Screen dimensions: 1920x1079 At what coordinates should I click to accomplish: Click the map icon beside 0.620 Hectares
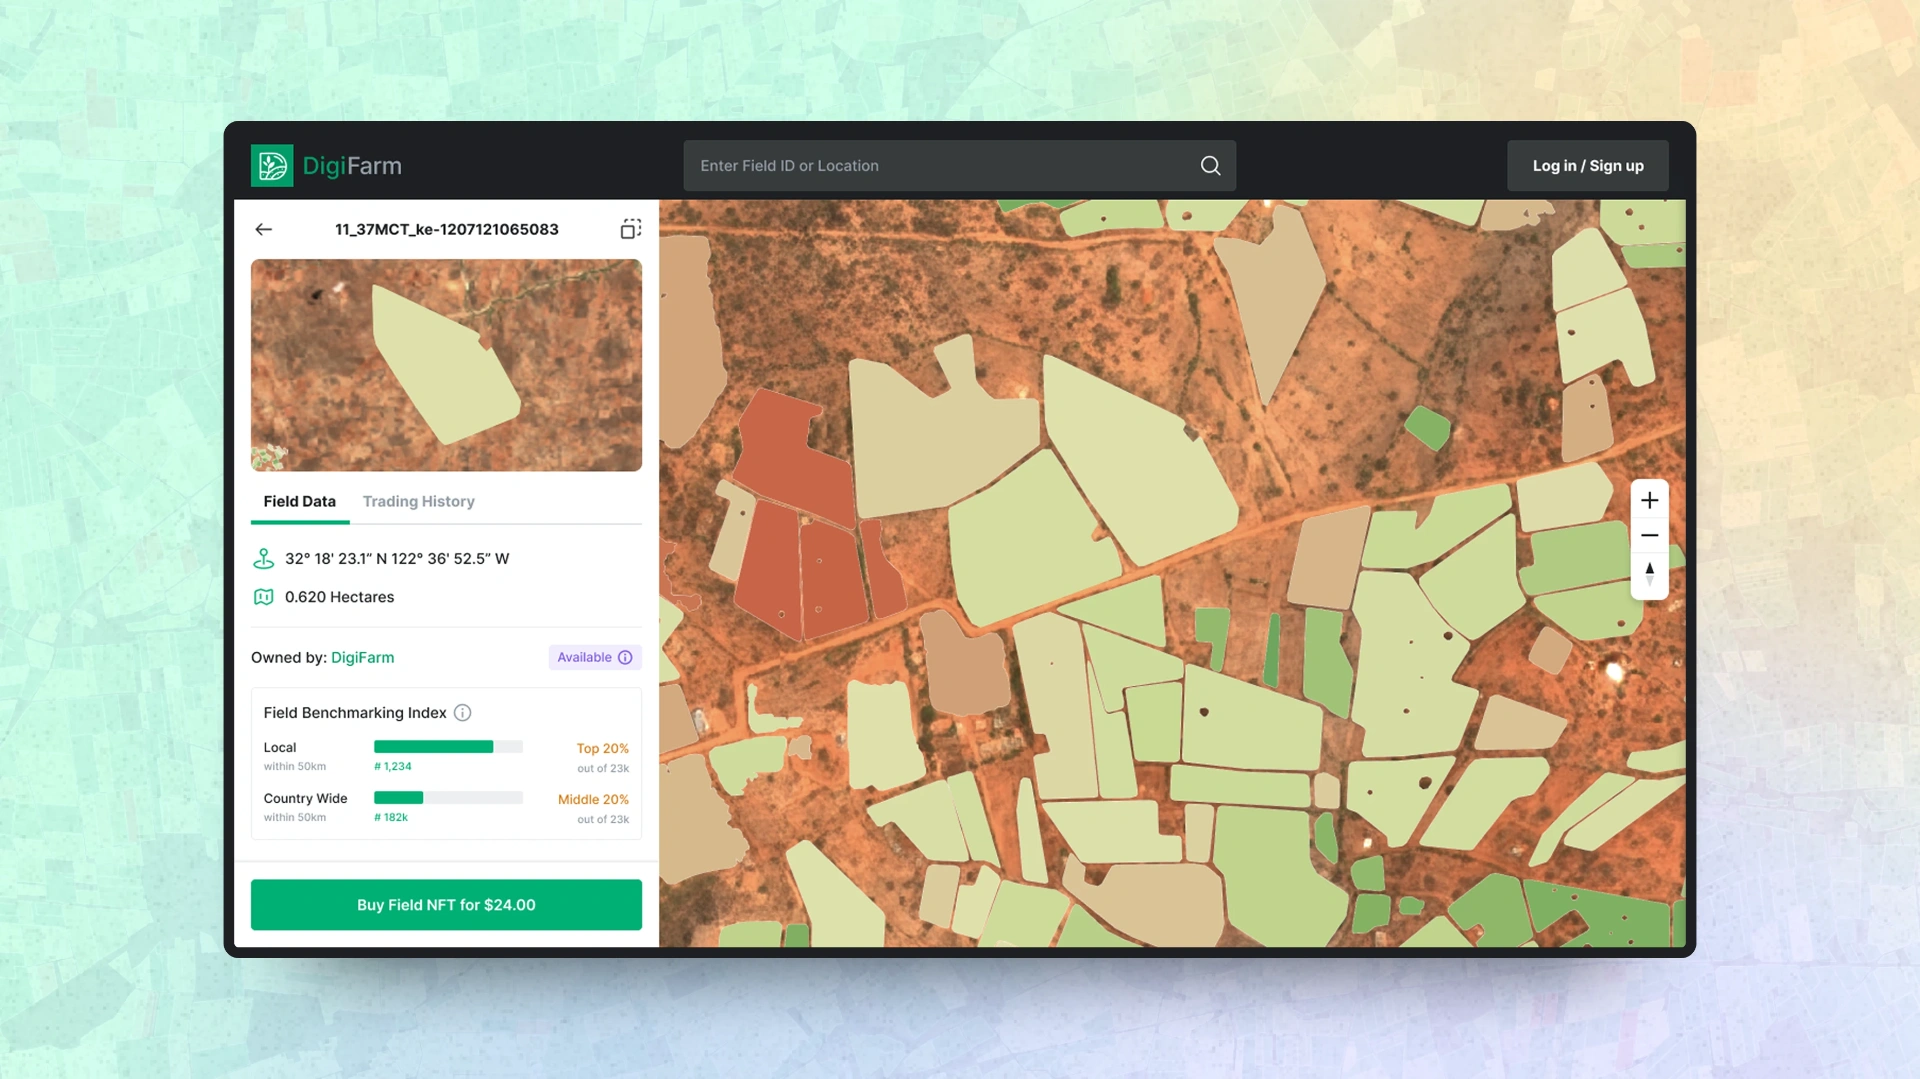point(263,597)
